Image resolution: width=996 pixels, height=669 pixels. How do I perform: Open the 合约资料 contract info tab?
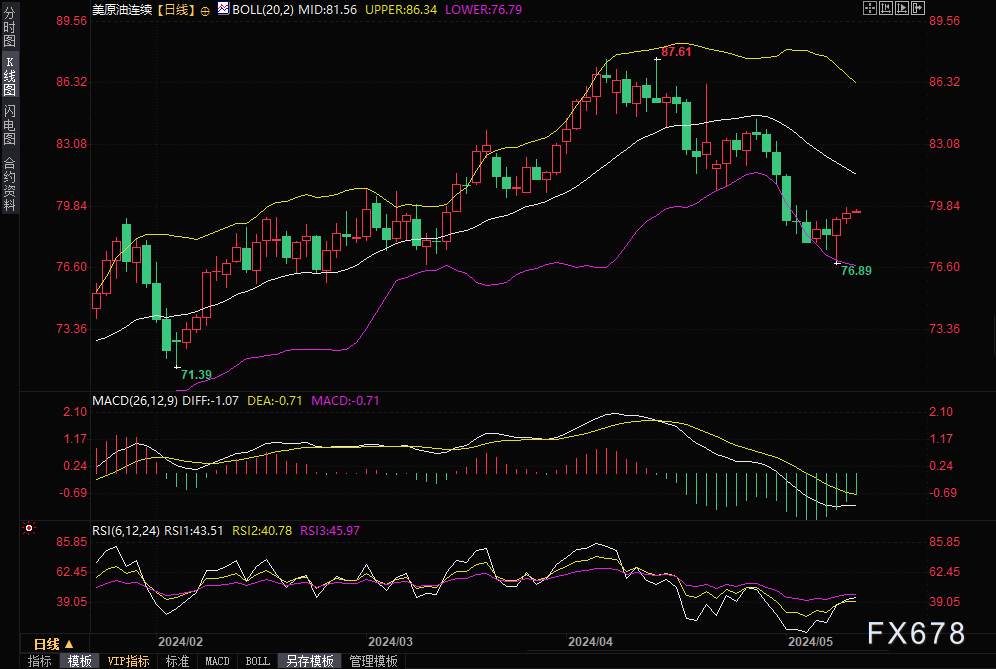[x=9, y=183]
